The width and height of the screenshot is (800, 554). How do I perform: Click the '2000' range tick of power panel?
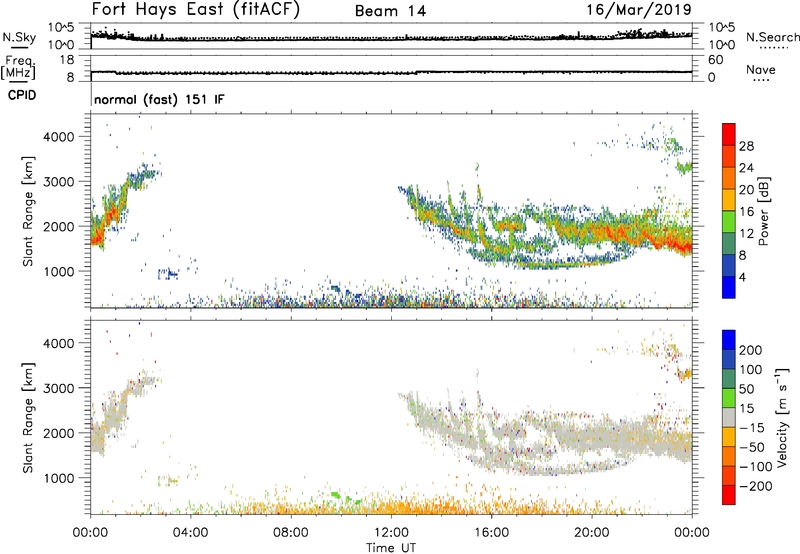click(59, 226)
